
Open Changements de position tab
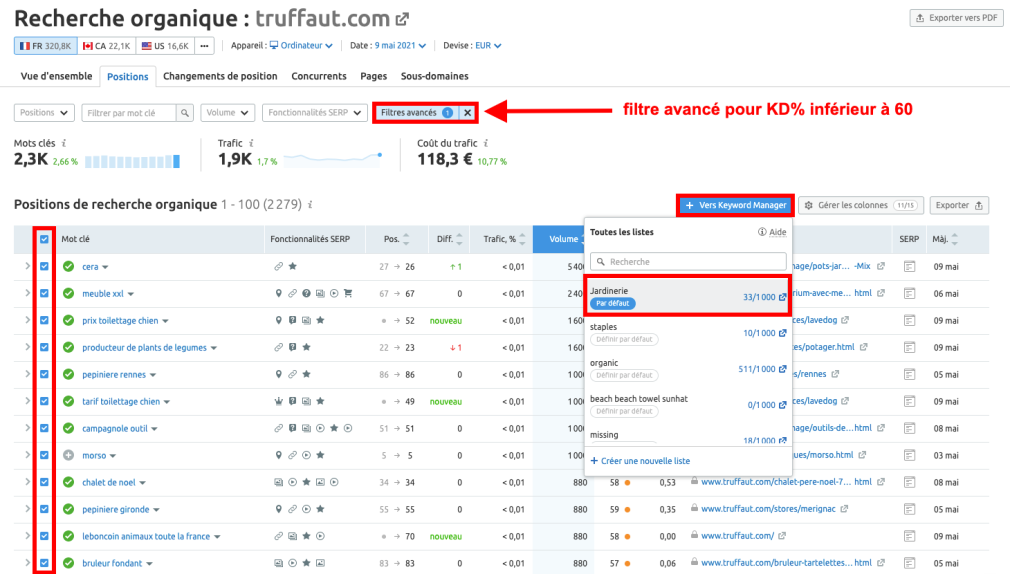pos(220,76)
